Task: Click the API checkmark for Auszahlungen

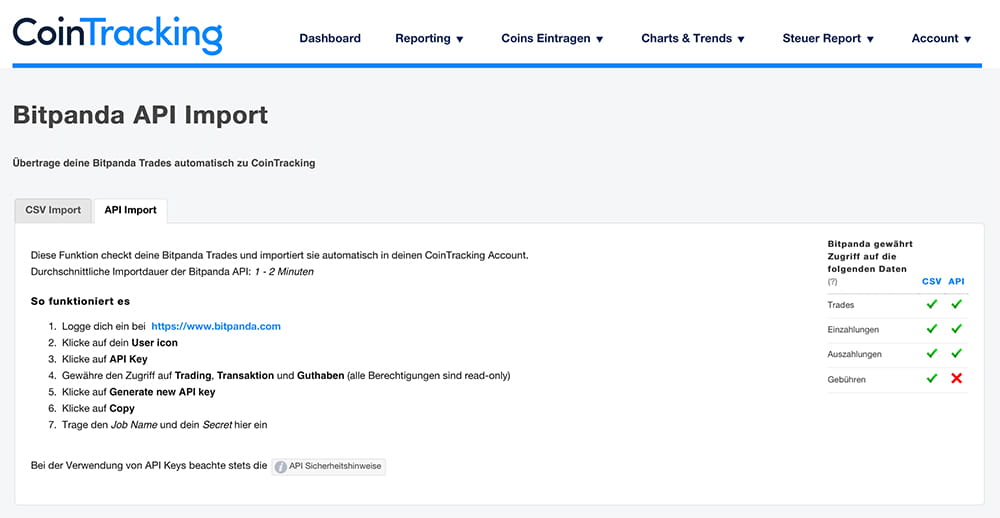Action: click(956, 353)
